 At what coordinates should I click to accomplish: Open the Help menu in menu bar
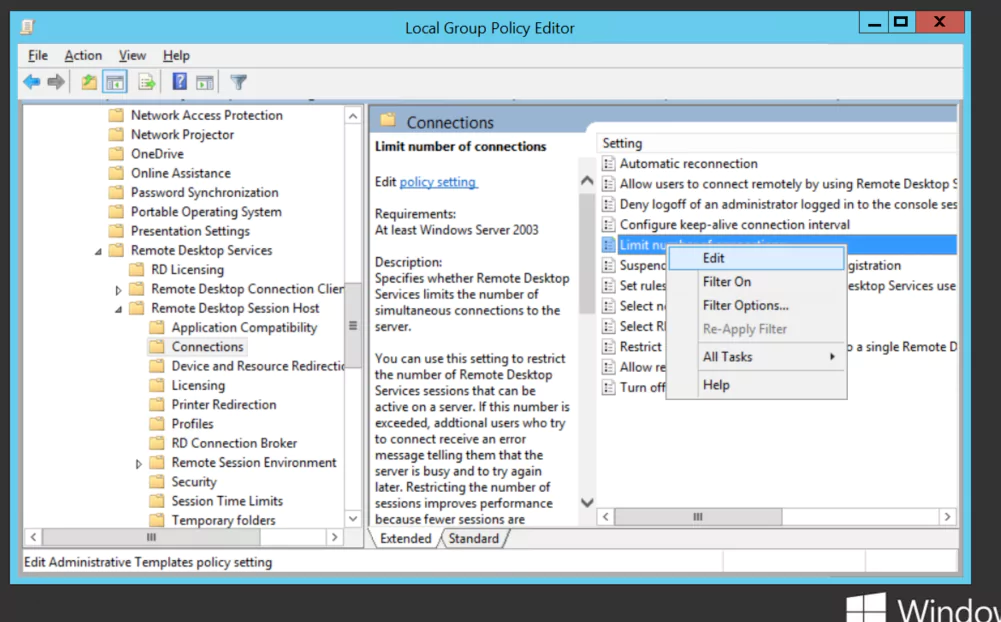[x=176, y=56]
